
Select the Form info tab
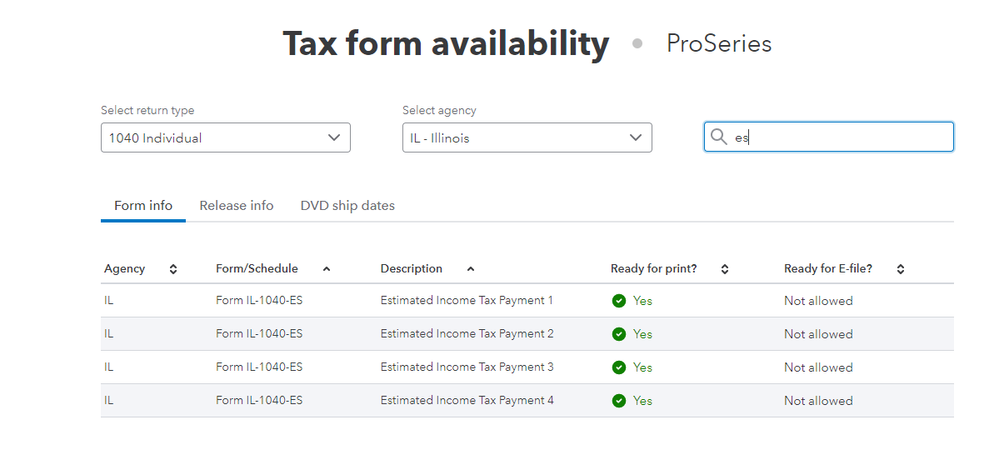click(143, 206)
